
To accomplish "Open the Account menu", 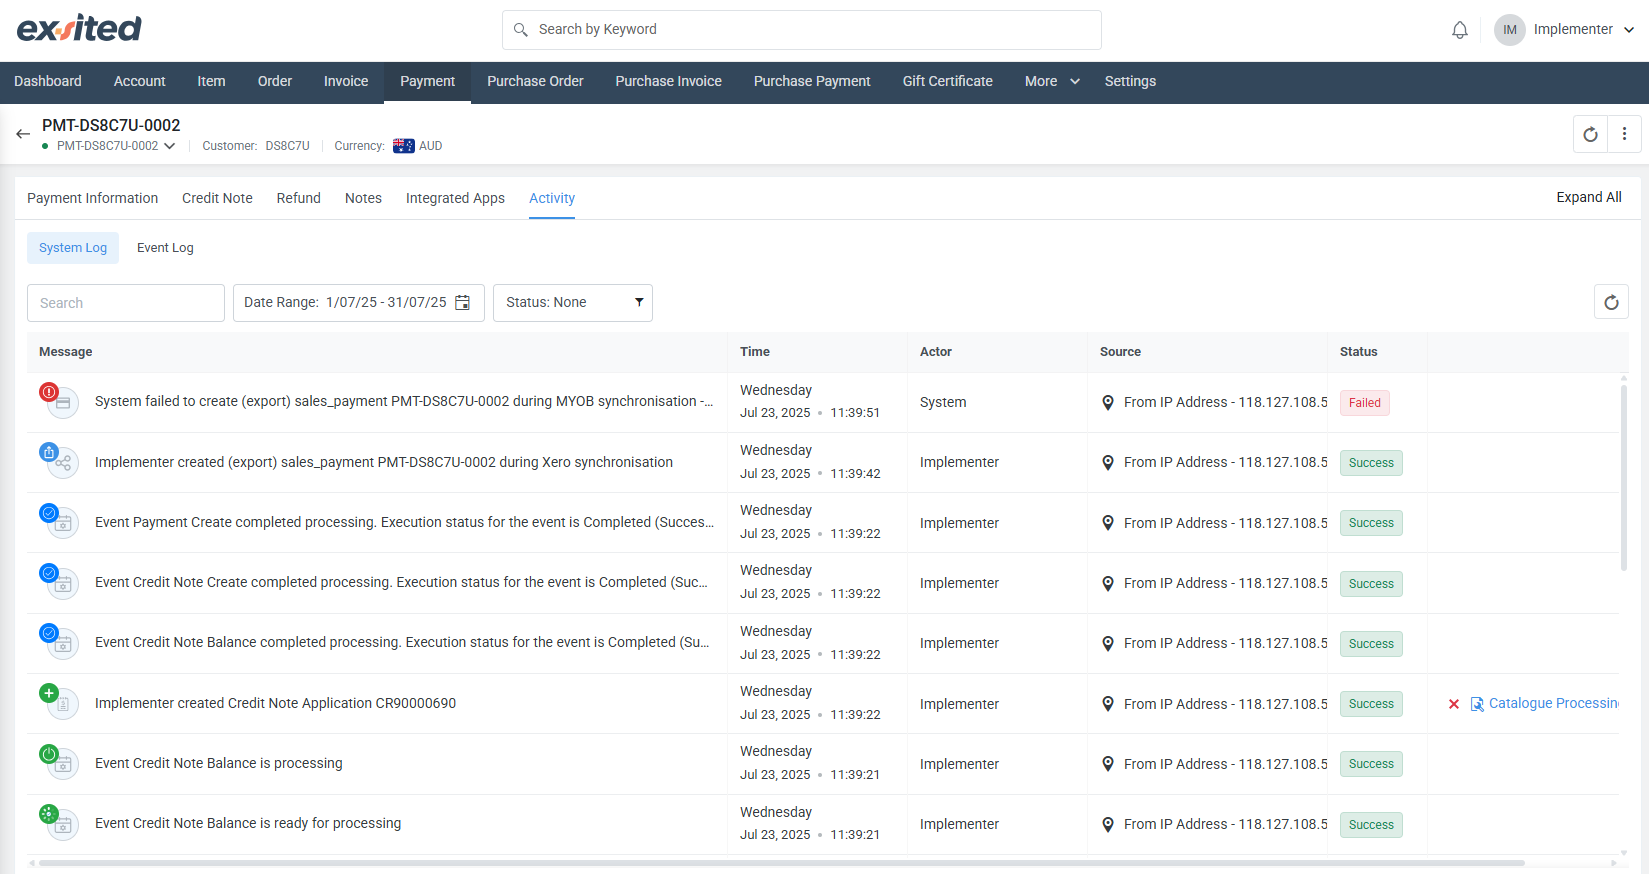I will click(140, 82).
